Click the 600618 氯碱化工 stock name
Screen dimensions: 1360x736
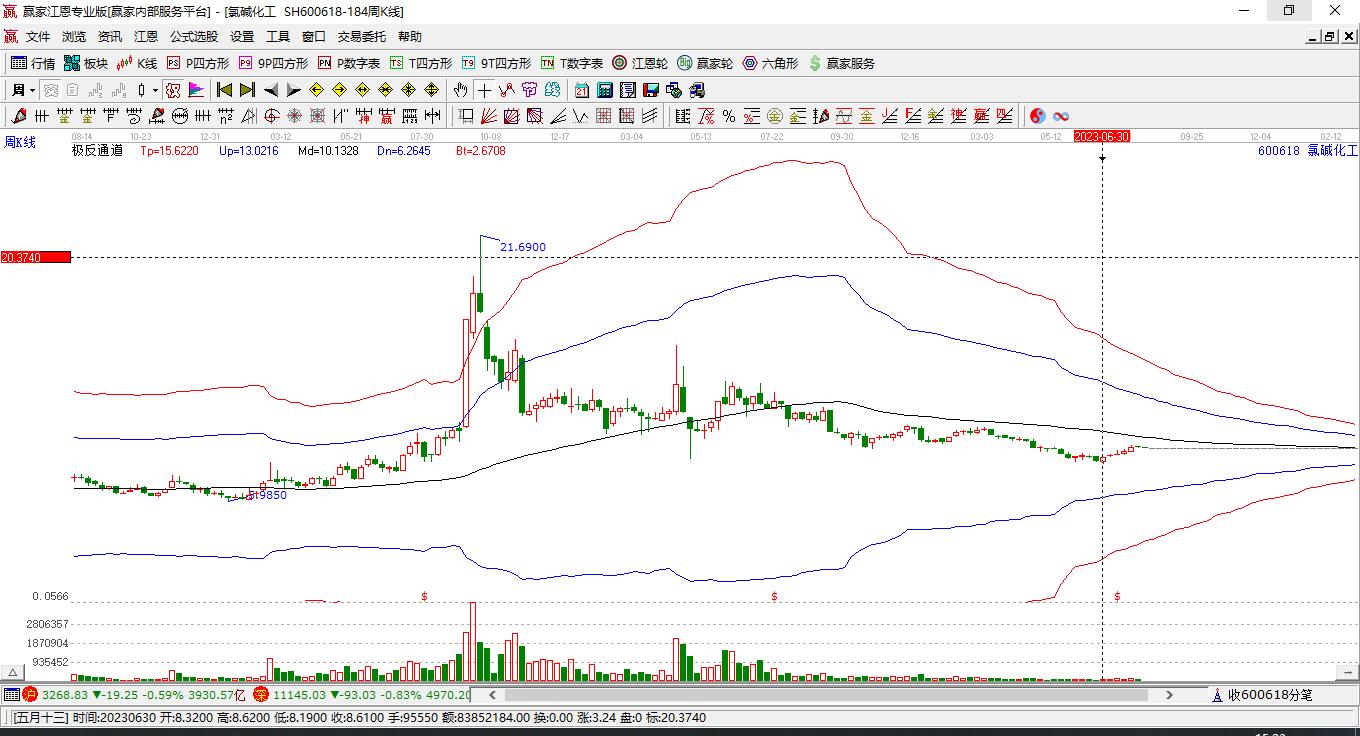click(1308, 151)
